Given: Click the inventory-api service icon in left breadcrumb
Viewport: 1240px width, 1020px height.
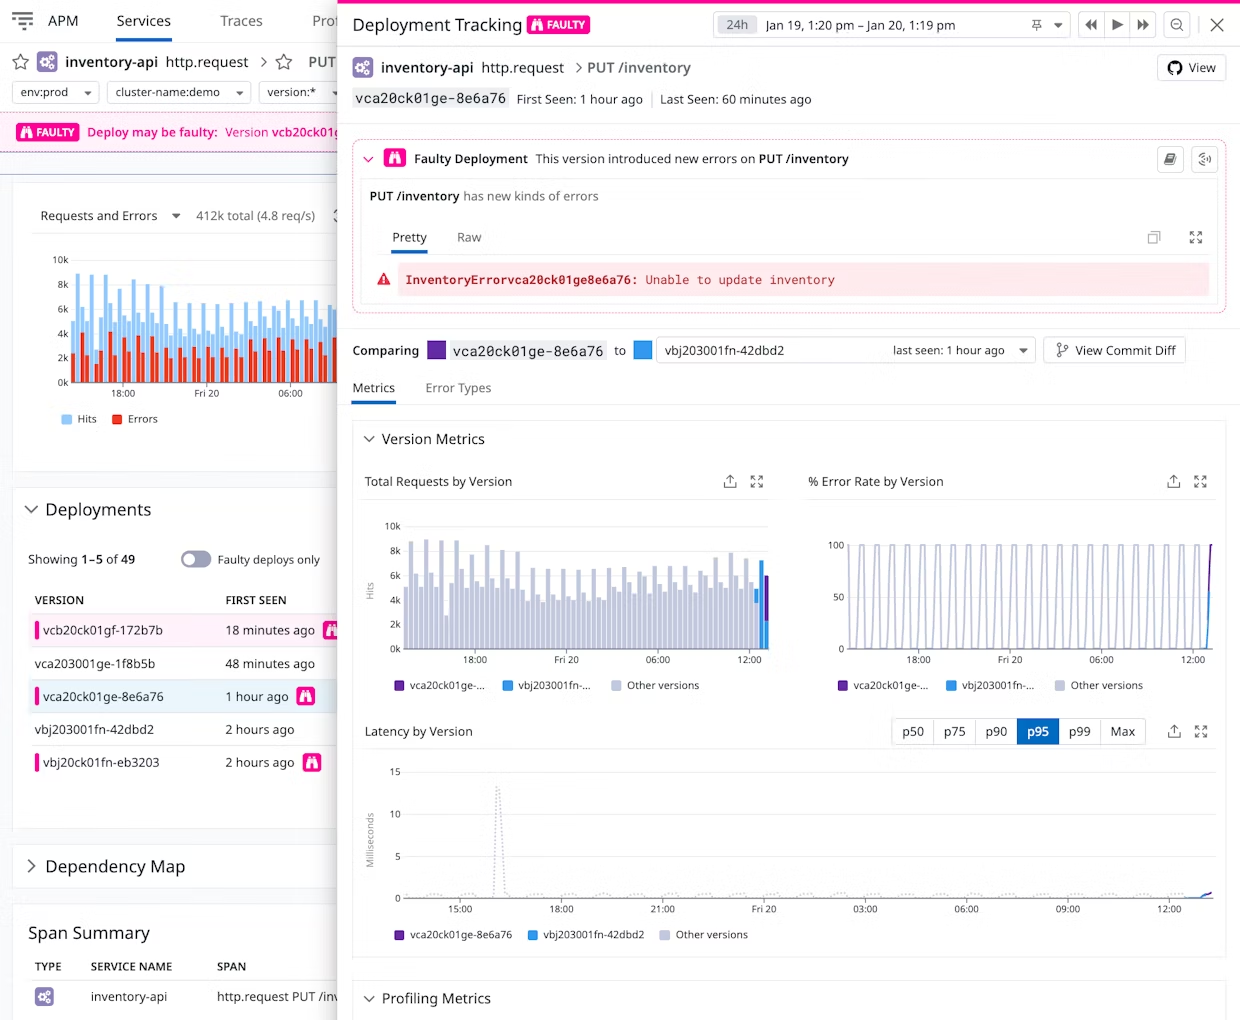Looking at the screenshot, I should 47,62.
